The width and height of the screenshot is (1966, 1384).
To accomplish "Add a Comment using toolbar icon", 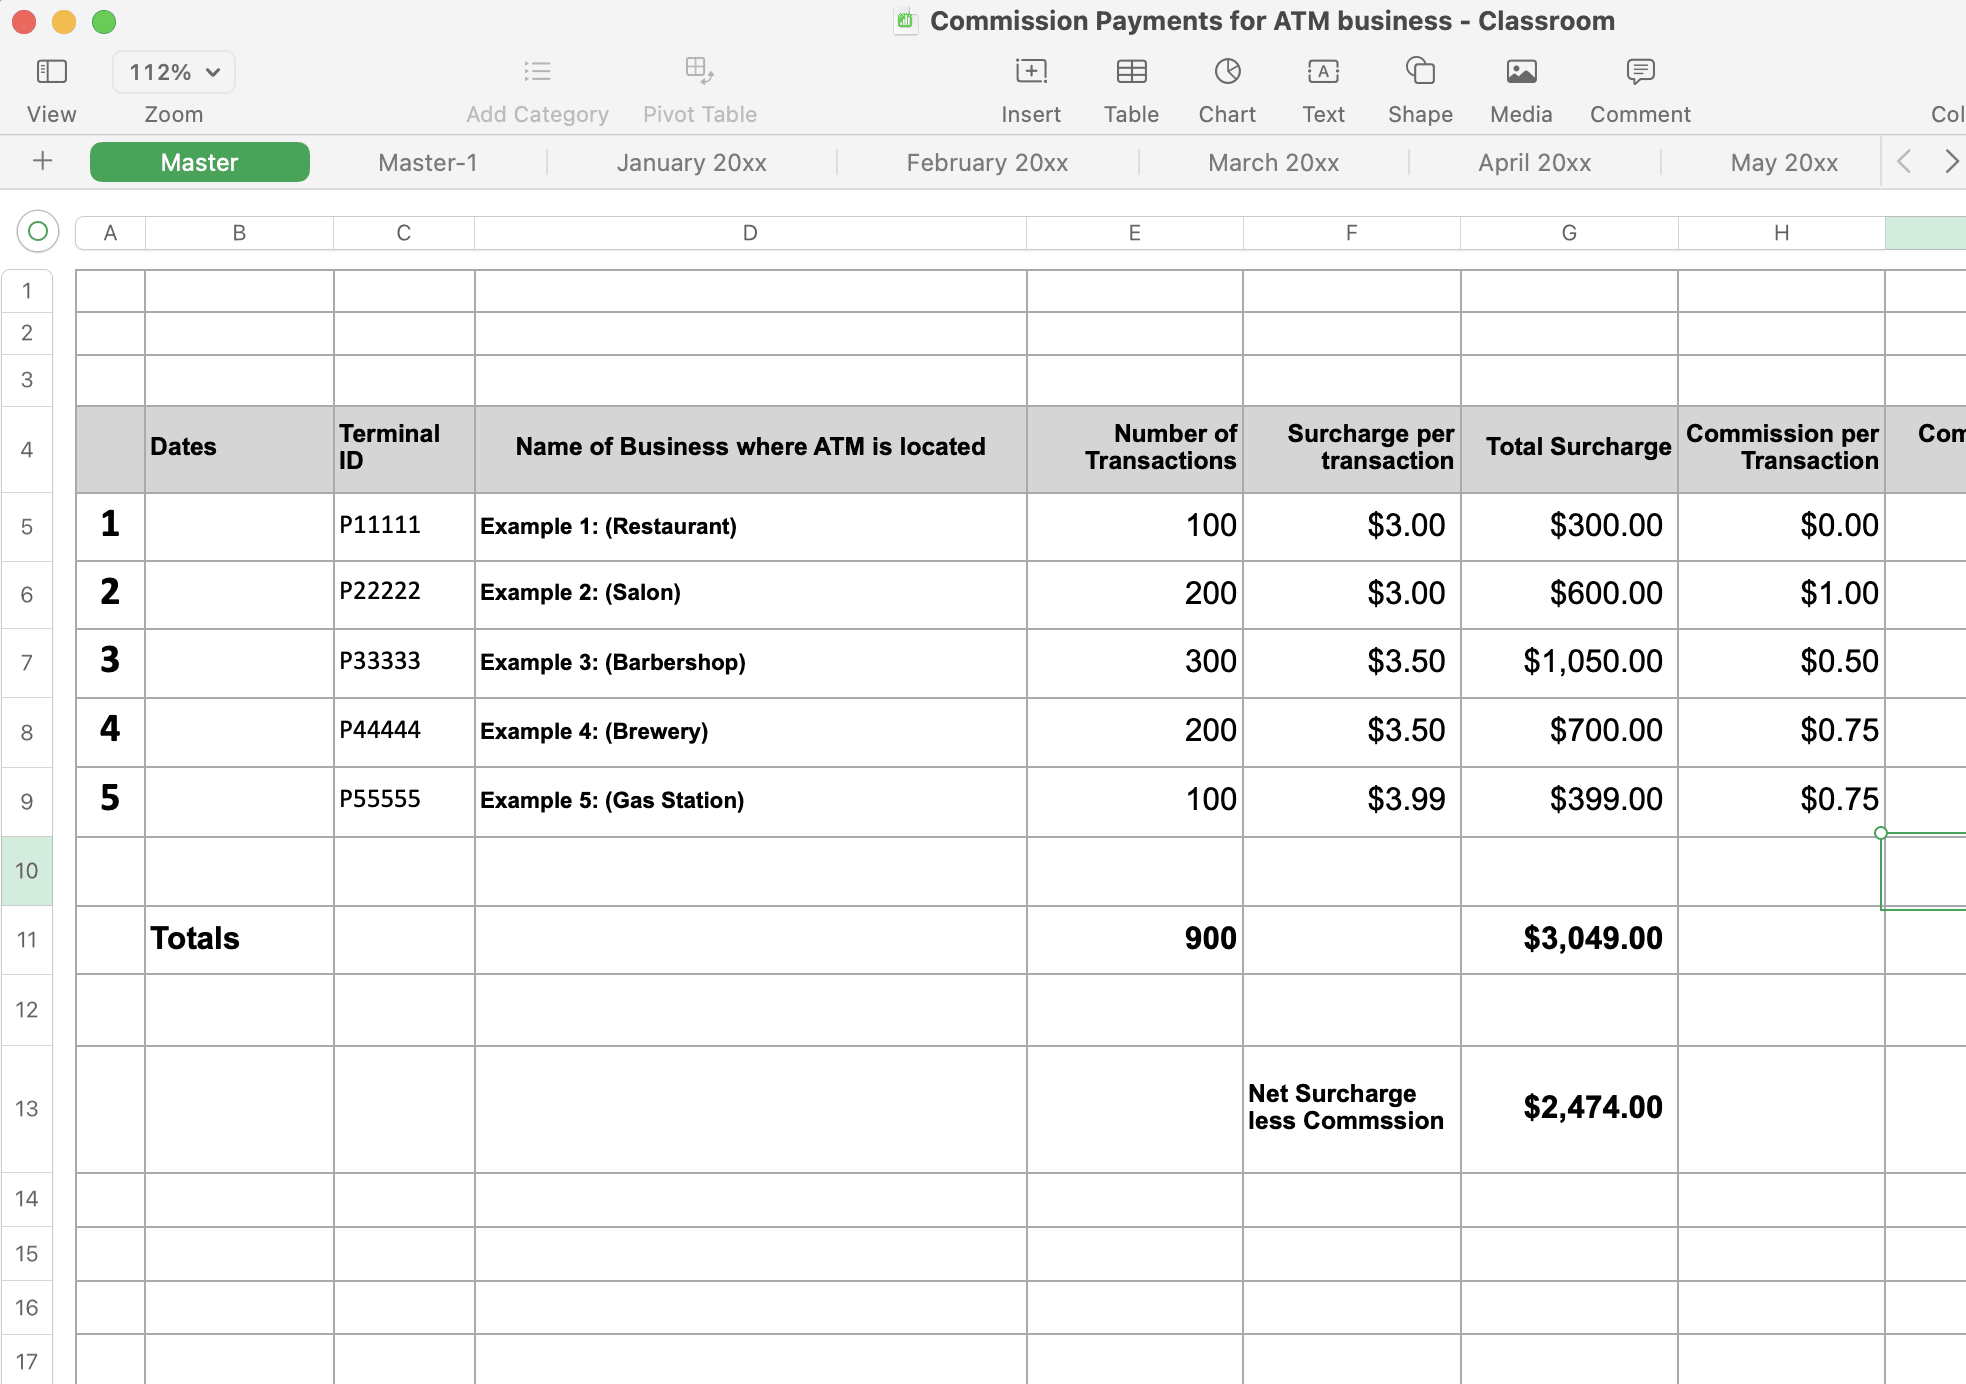I will pyautogui.click(x=1640, y=72).
